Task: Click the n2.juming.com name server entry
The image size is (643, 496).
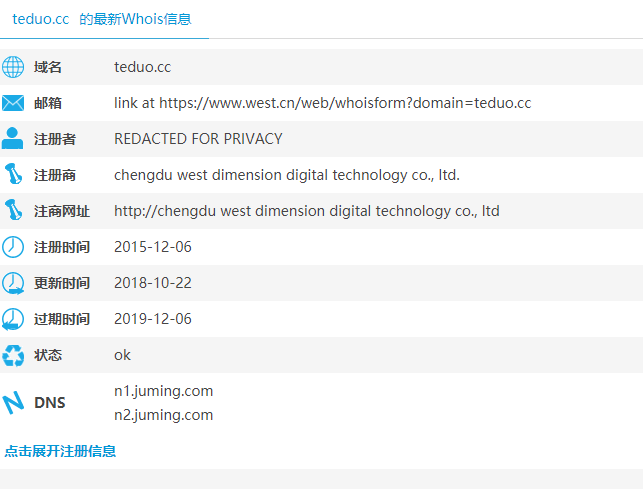Action: tap(163, 415)
